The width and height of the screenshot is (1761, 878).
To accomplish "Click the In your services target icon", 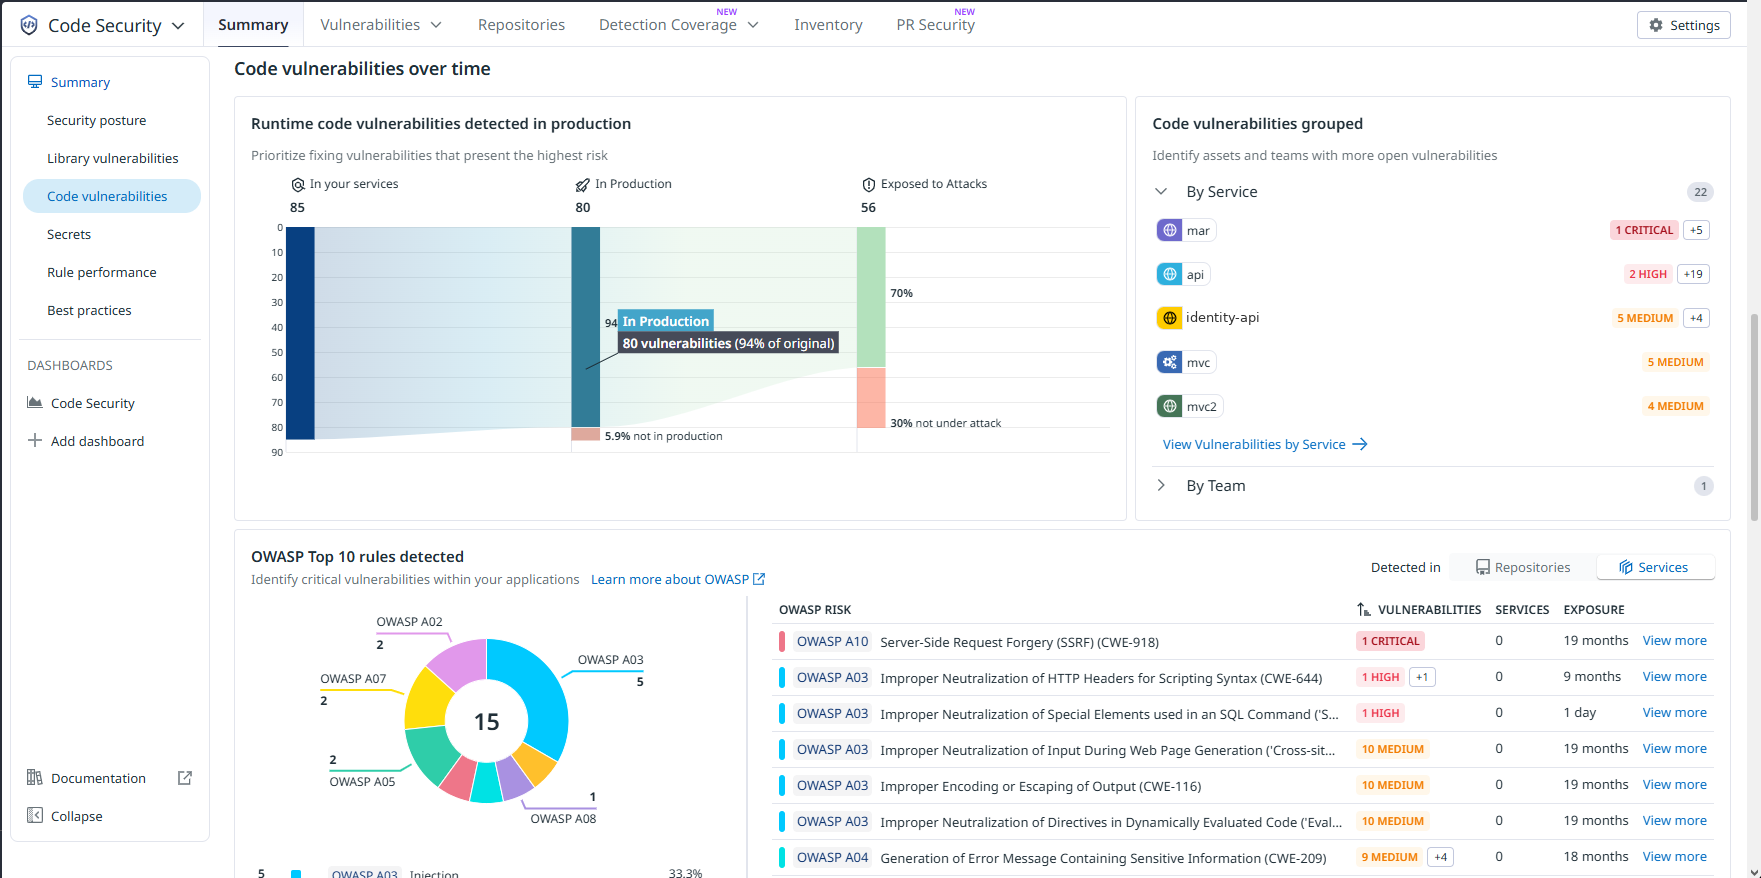I will pos(298,185).
